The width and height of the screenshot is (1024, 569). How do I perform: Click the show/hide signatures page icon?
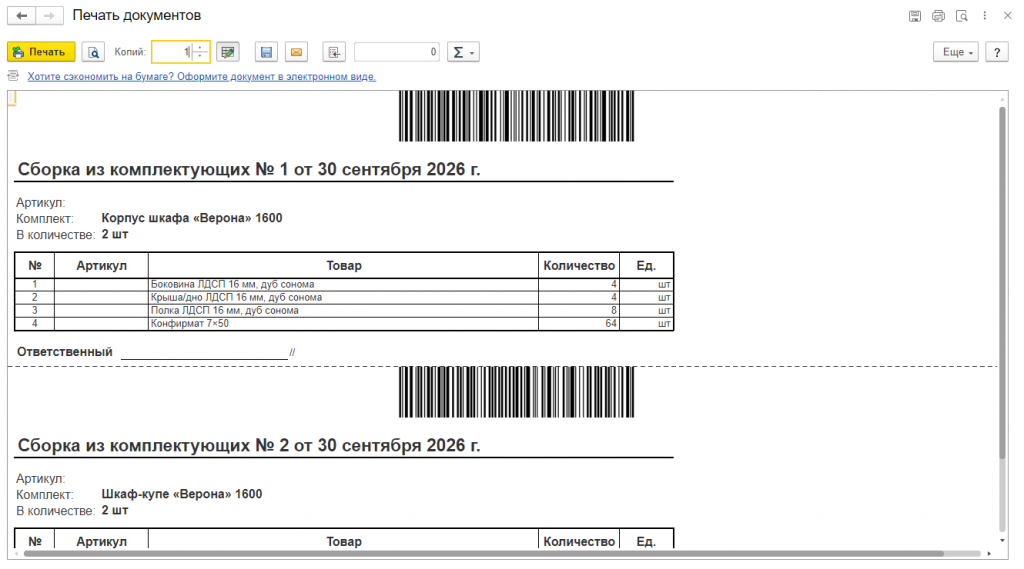[x=334, y=52]
